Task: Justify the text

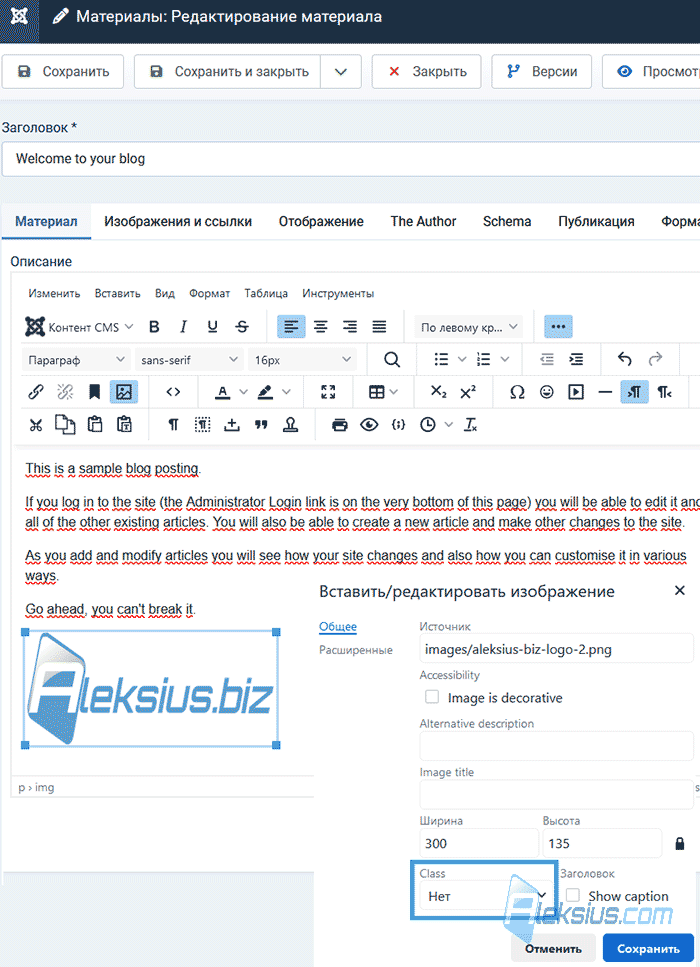Action: [379, 327]
